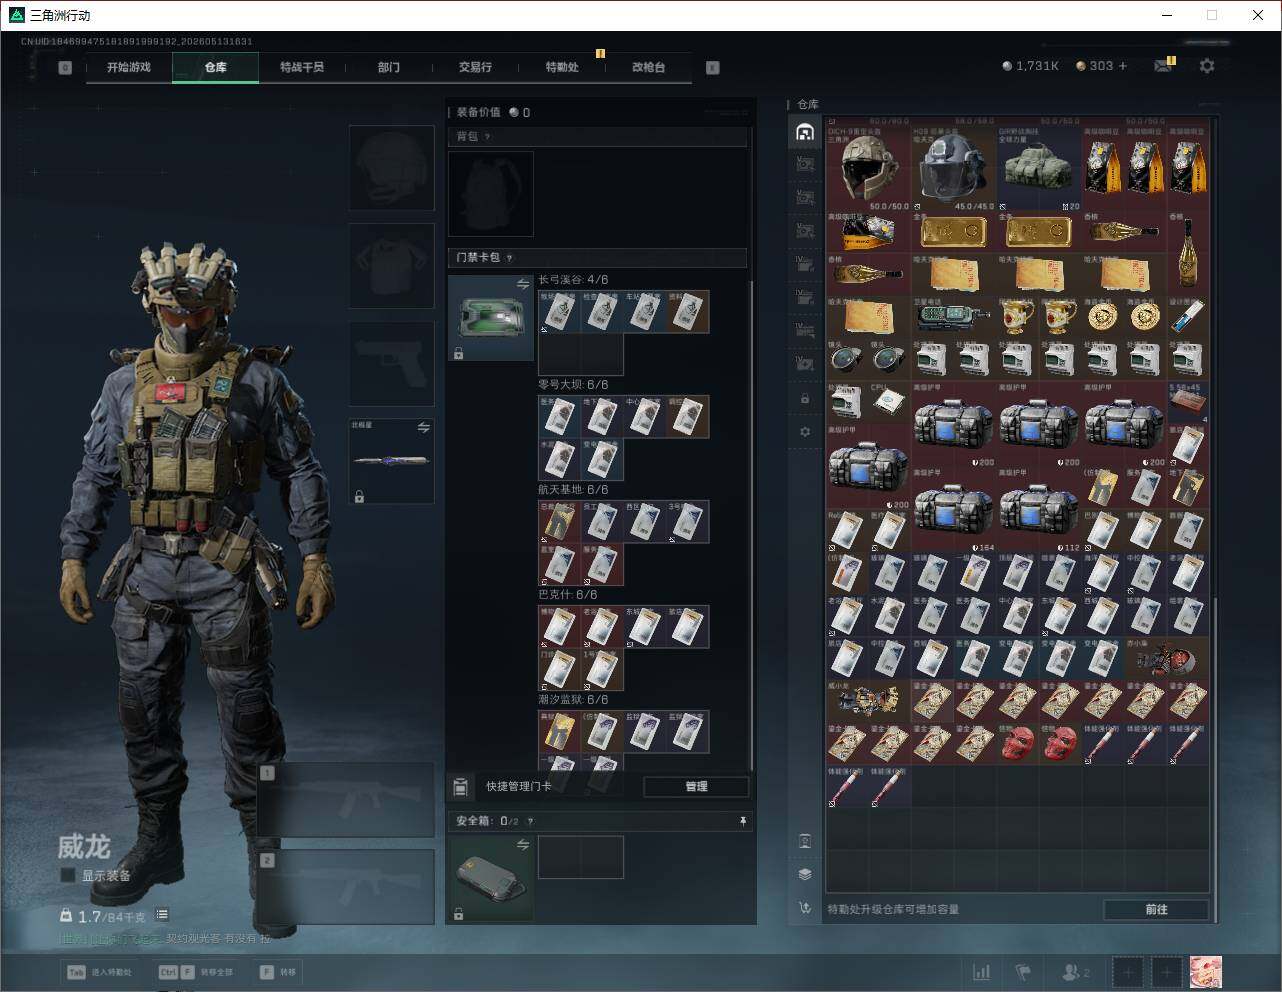Open the mail envelope icon
The width and height of the screenshot is (1282, 992).
[1163, 66]
